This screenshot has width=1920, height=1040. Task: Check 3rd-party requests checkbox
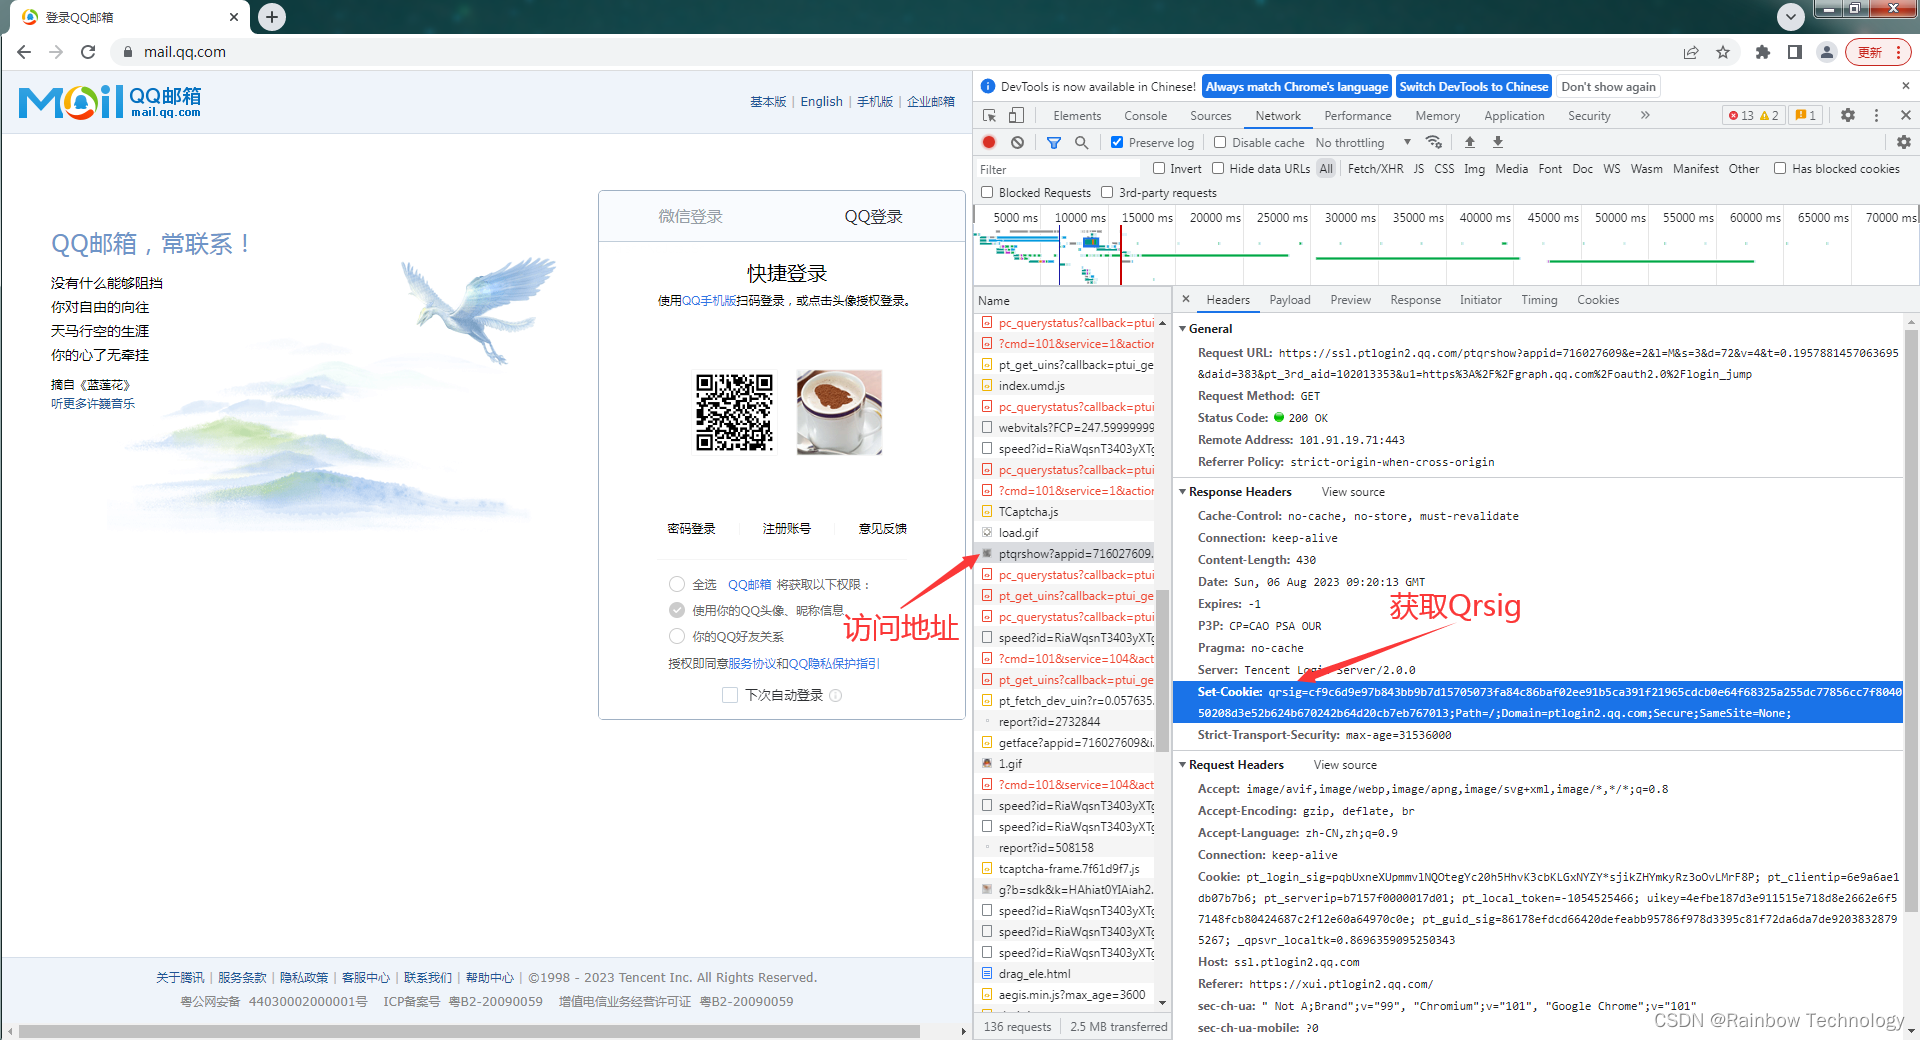pos(1107,192)
